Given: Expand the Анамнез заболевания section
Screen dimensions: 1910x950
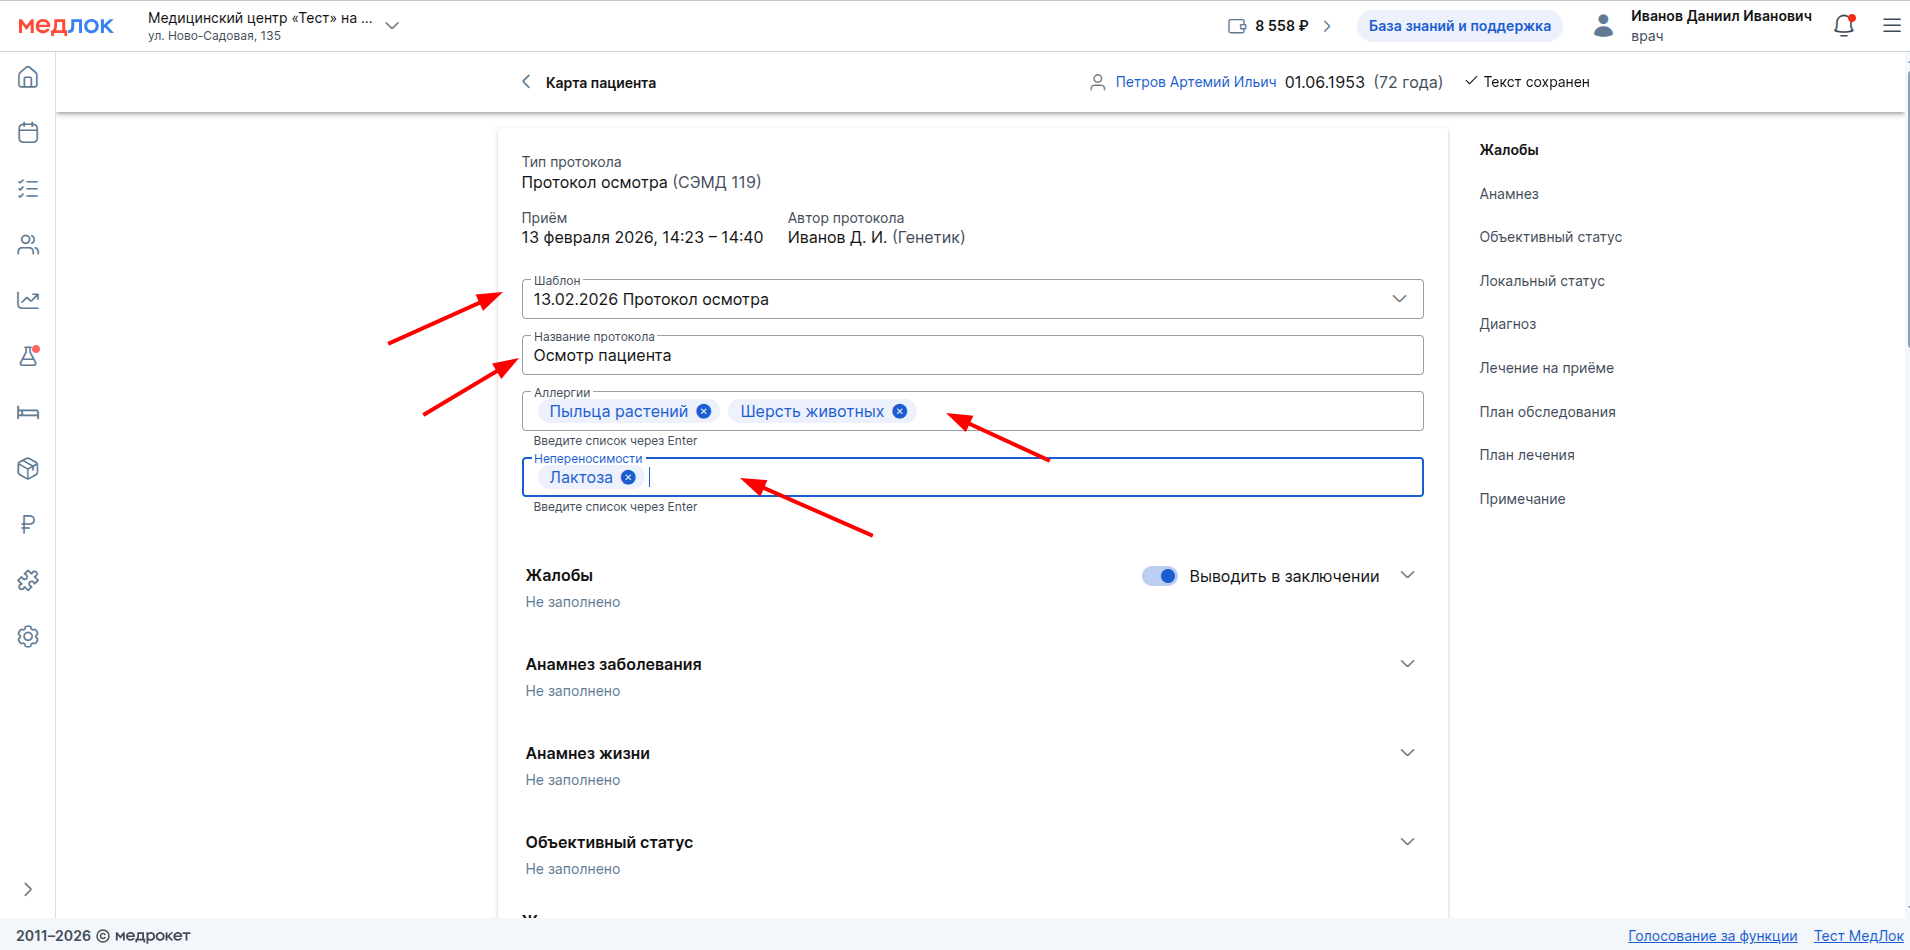Looking at the screenshot, I should click(x=1407, y=664).
